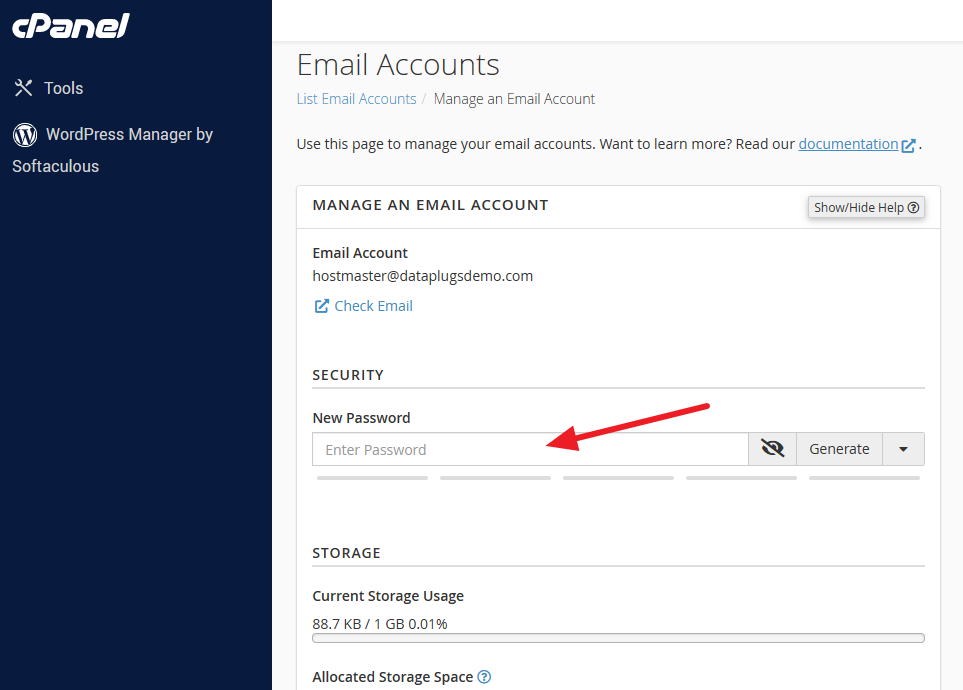The height and width of the screenshot is (690, 963).
Task: Click the question-mark icon on Show/Hide Help
Action: coord(913,207)
